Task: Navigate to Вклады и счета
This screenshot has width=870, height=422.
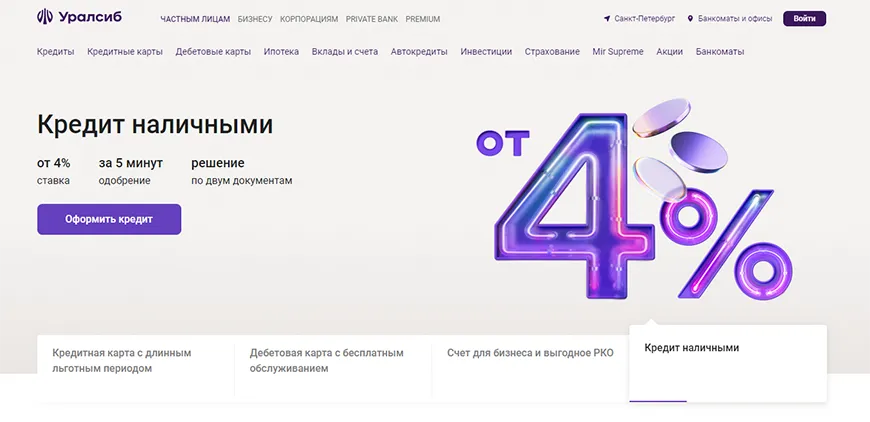Action: (345, 52)
